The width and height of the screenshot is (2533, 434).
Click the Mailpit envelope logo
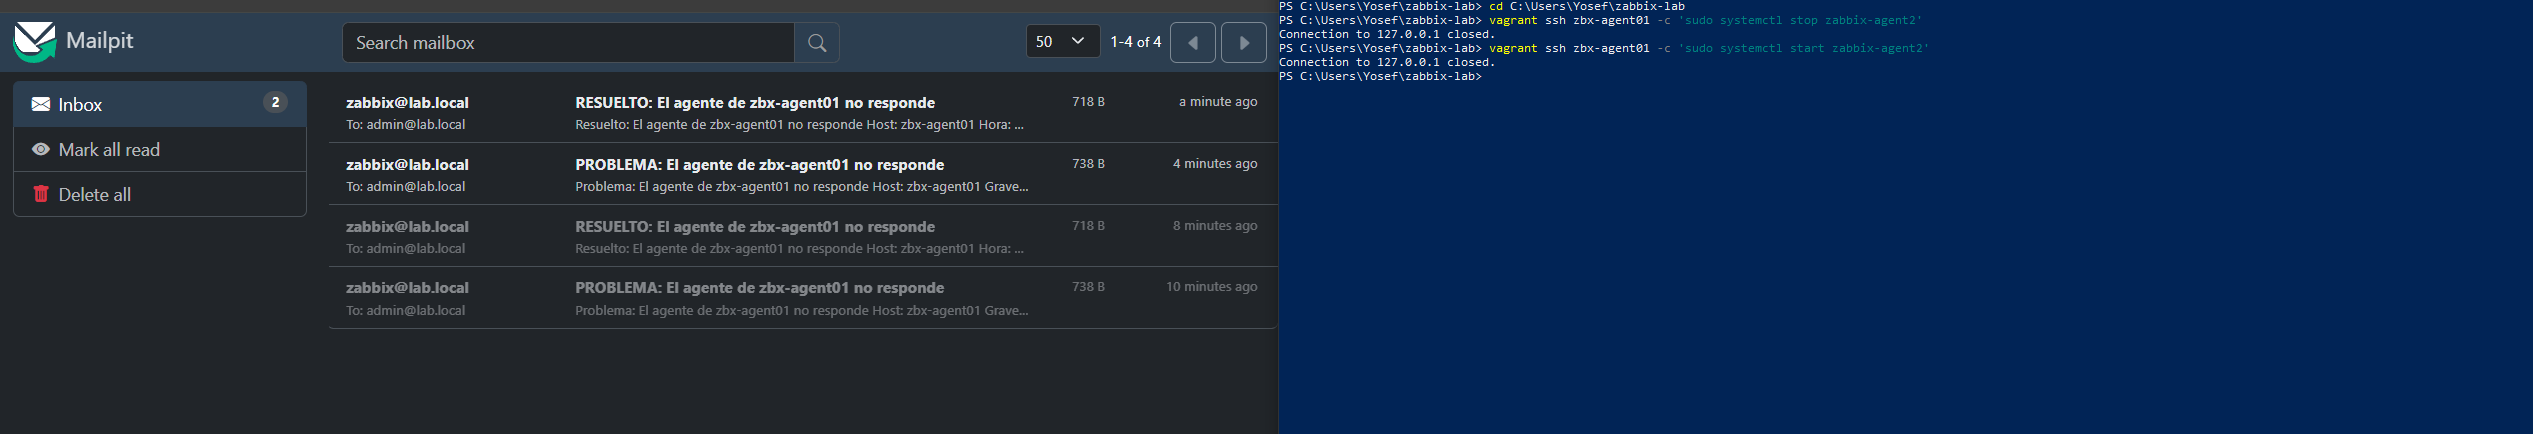pyautogui.click(x=34, y=41)
